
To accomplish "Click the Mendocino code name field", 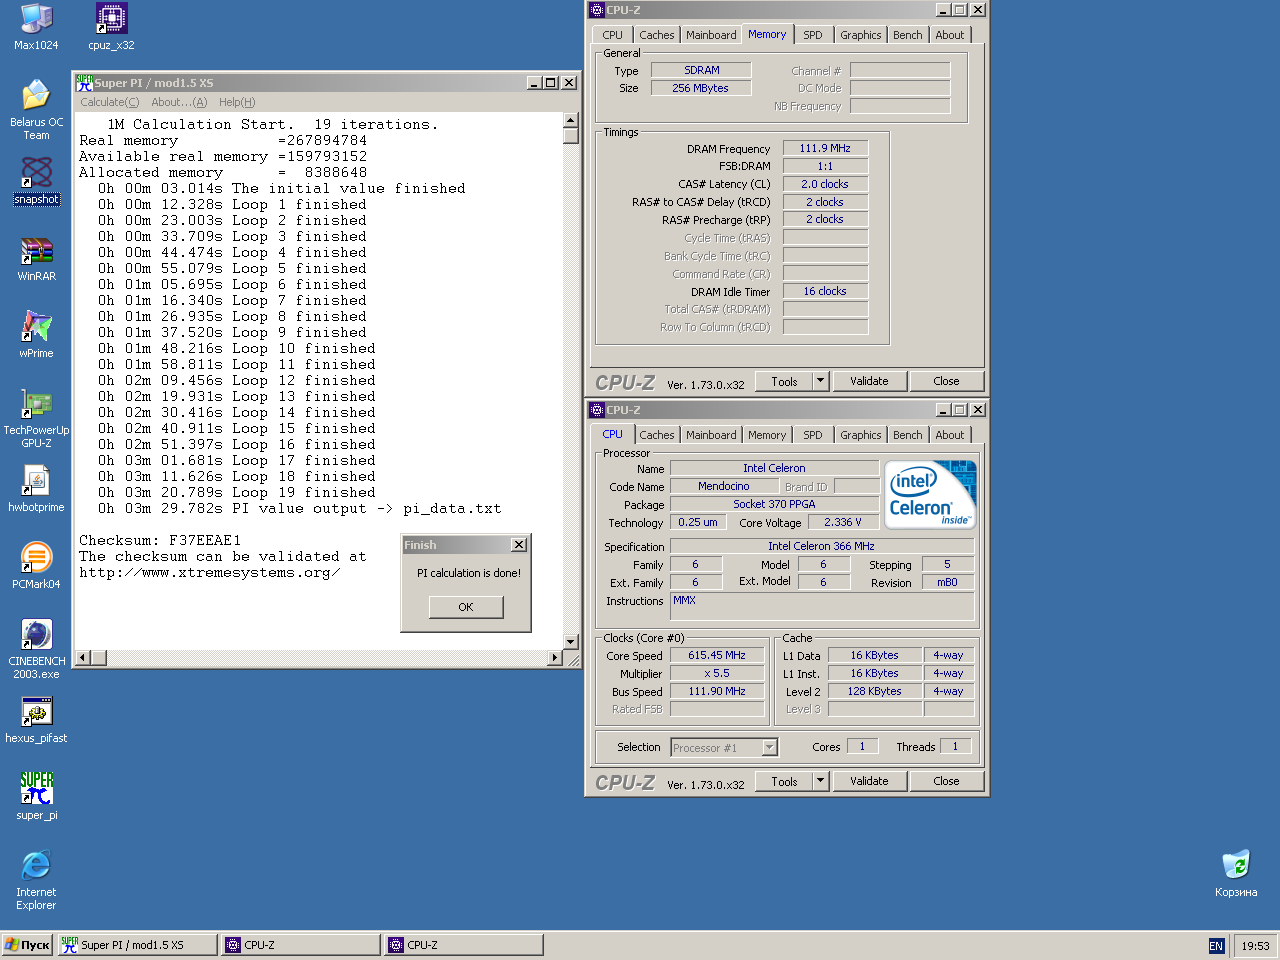I will [x=724, y=486].
